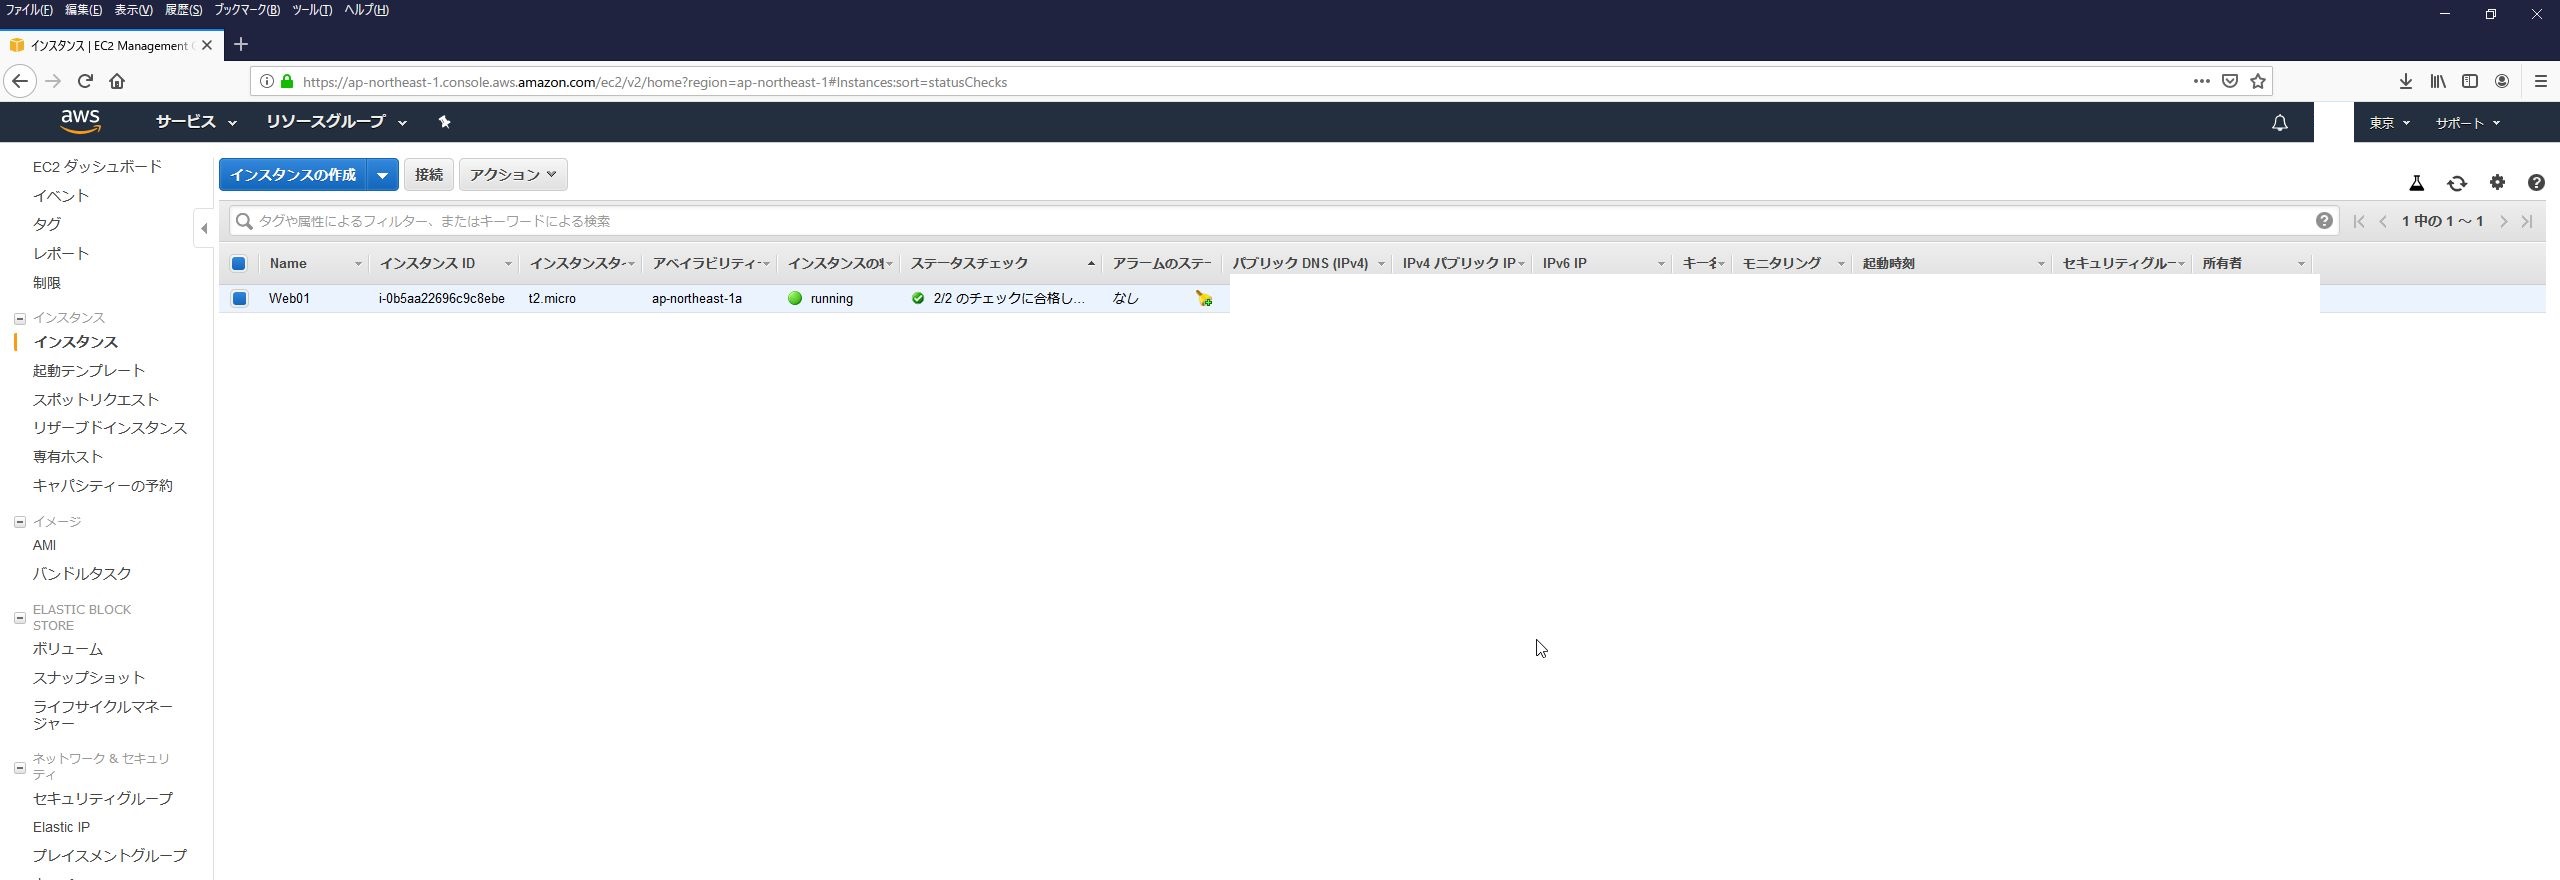Open セキュリティグループ in sidebar
The width and height of the screenshot is (2560, 880).
pyautogui.click(x=102, y=798)
